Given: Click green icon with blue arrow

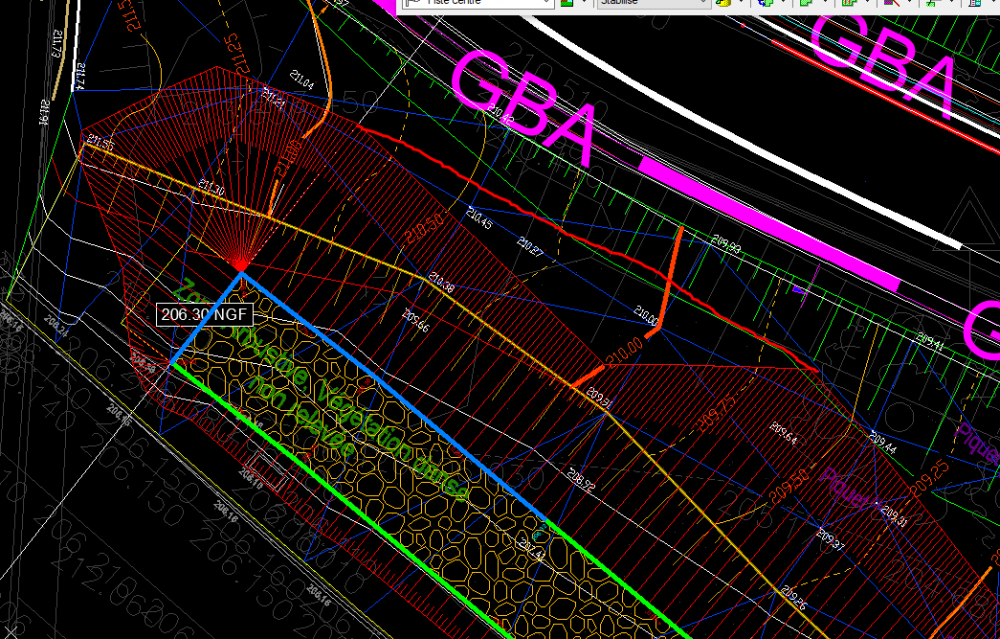Looking at the screenshot, I should (x=765, y=3).
